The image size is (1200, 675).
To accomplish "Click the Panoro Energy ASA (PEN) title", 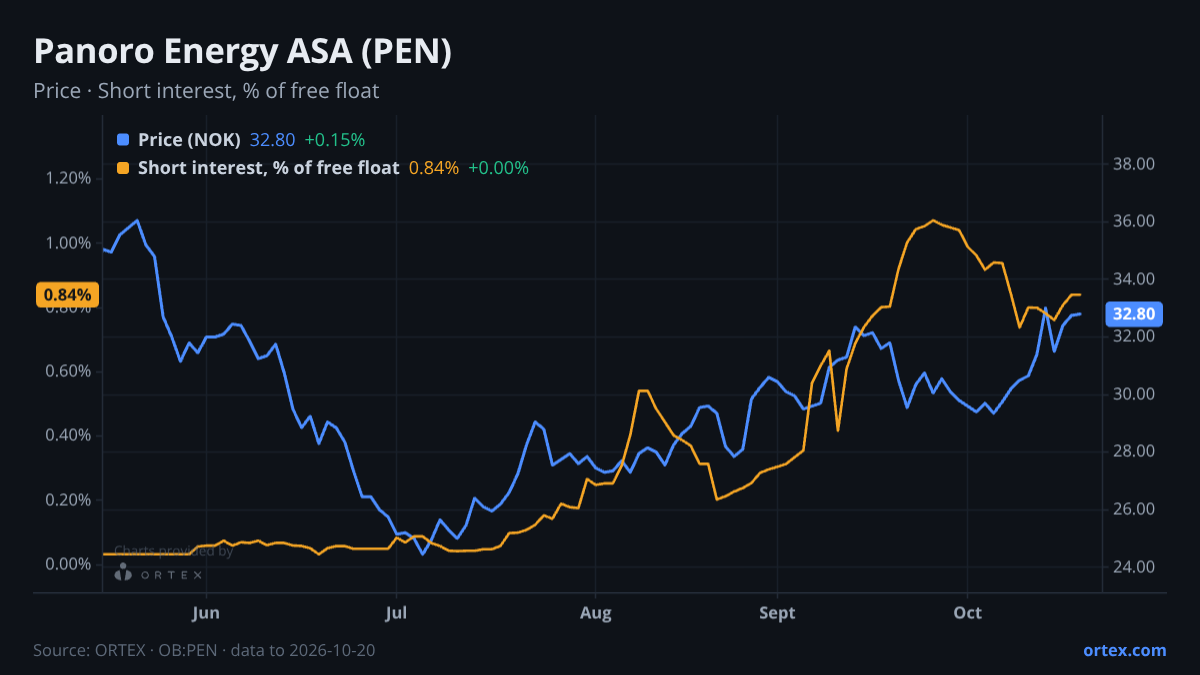I will click(242, 53).
